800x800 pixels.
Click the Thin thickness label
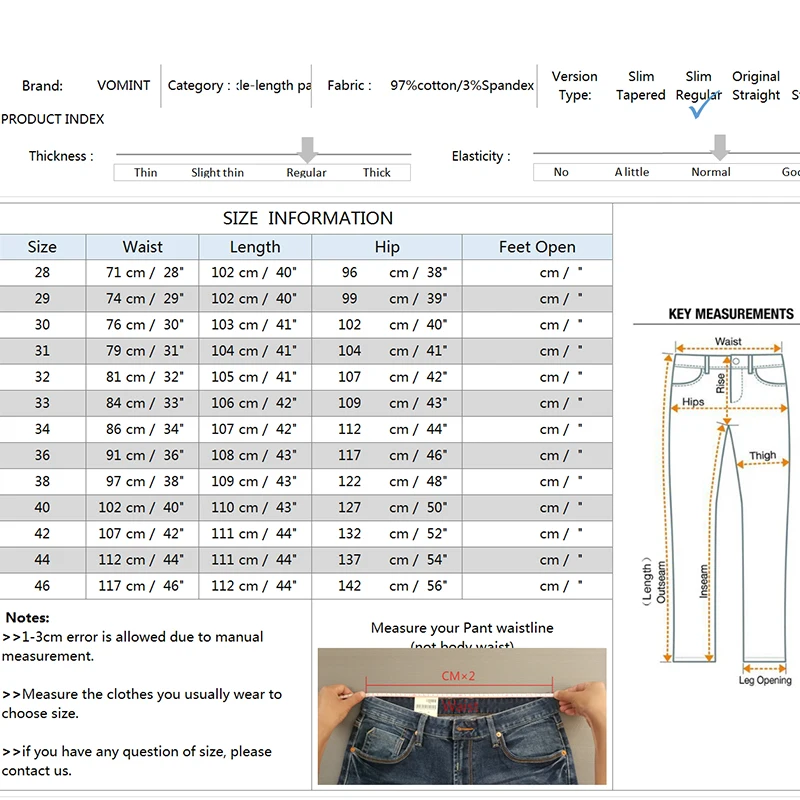pos(145,172)
